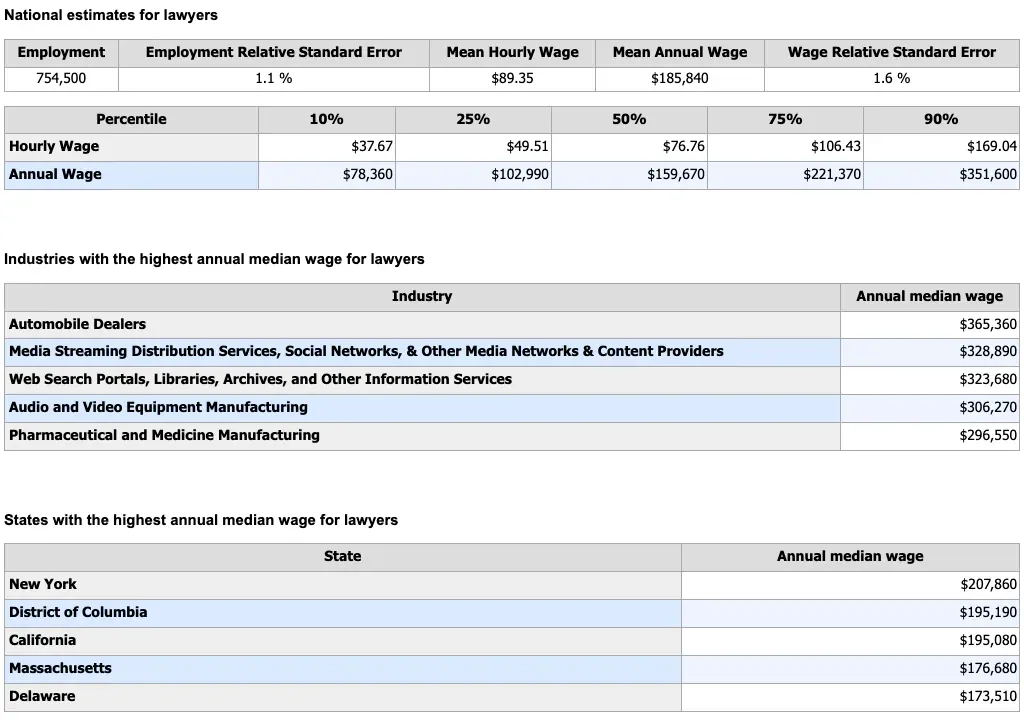Click the 75% percentile column header
The image size is (1024, 720).
(785, 120)
